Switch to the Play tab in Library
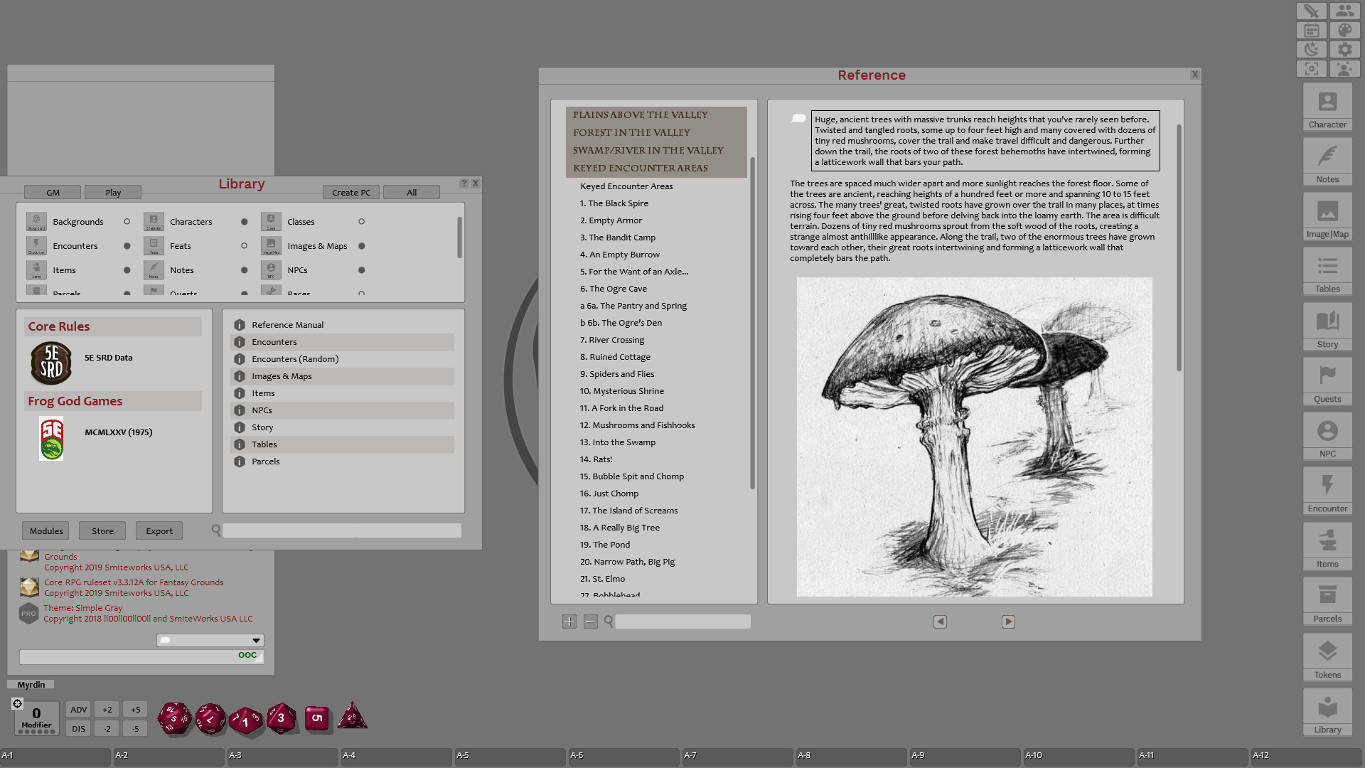This screenshot has width=1365, height=768. [x=112, y=192]
